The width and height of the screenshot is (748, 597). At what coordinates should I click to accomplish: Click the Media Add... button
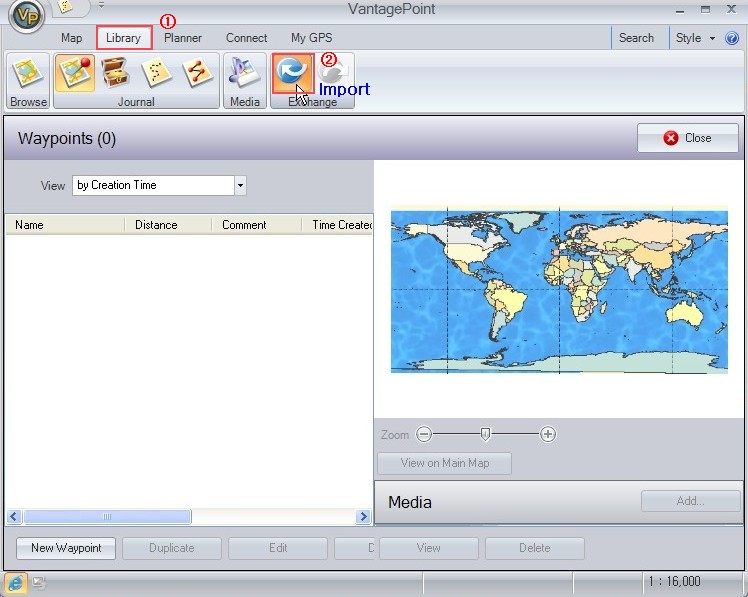pyautogui.click(x=690, y=501)
